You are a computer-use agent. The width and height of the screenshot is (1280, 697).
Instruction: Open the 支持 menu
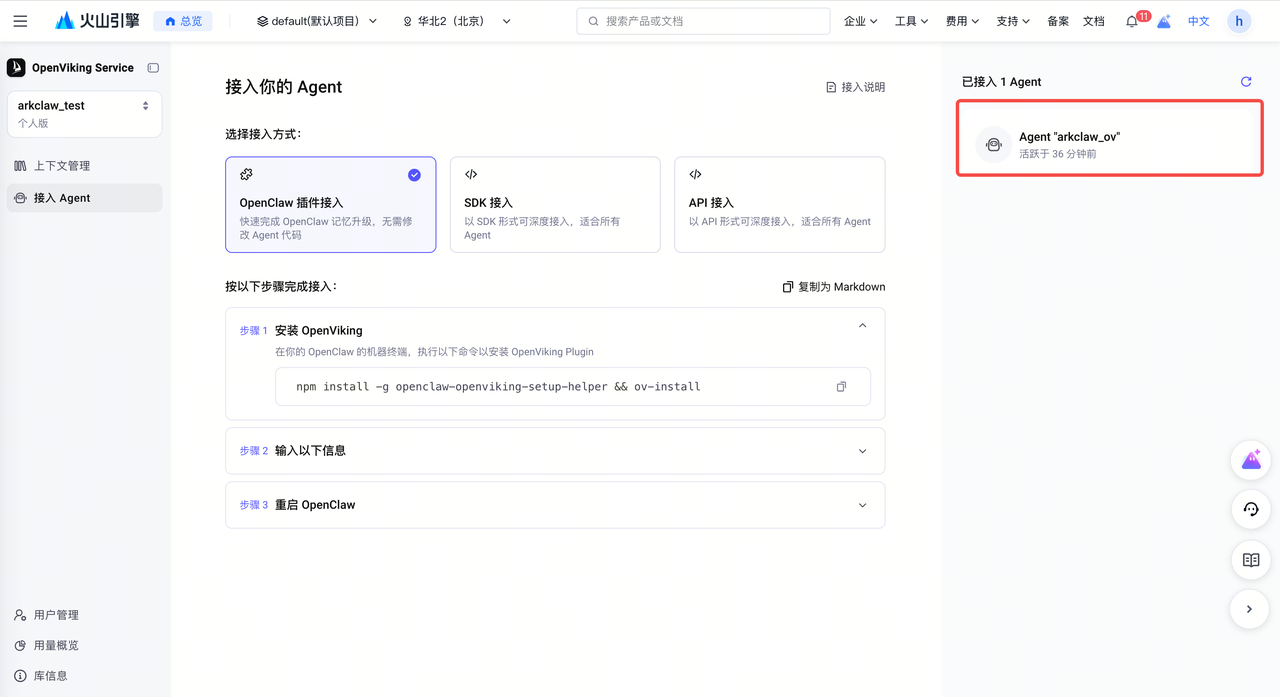click(1013, 21)
